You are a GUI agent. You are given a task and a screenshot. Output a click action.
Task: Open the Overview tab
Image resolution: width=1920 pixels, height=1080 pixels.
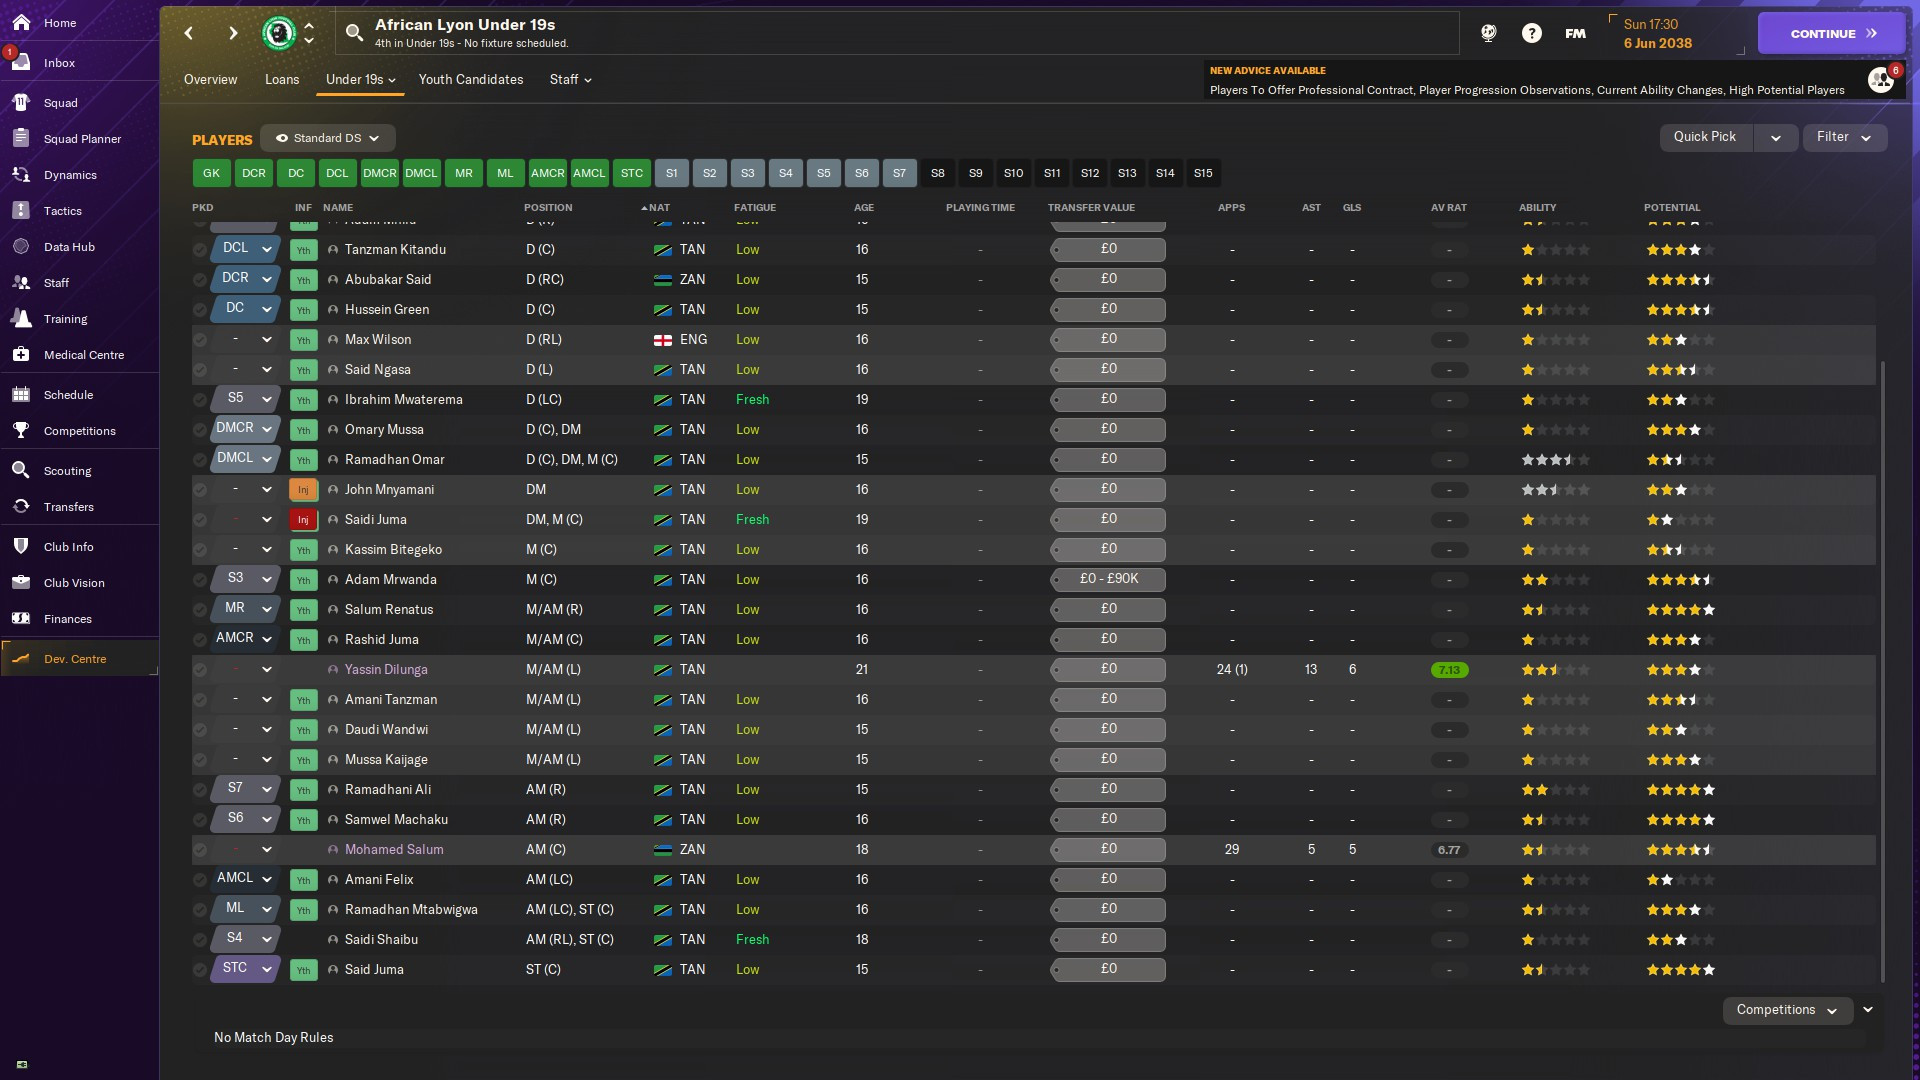[x=210, y=79]
